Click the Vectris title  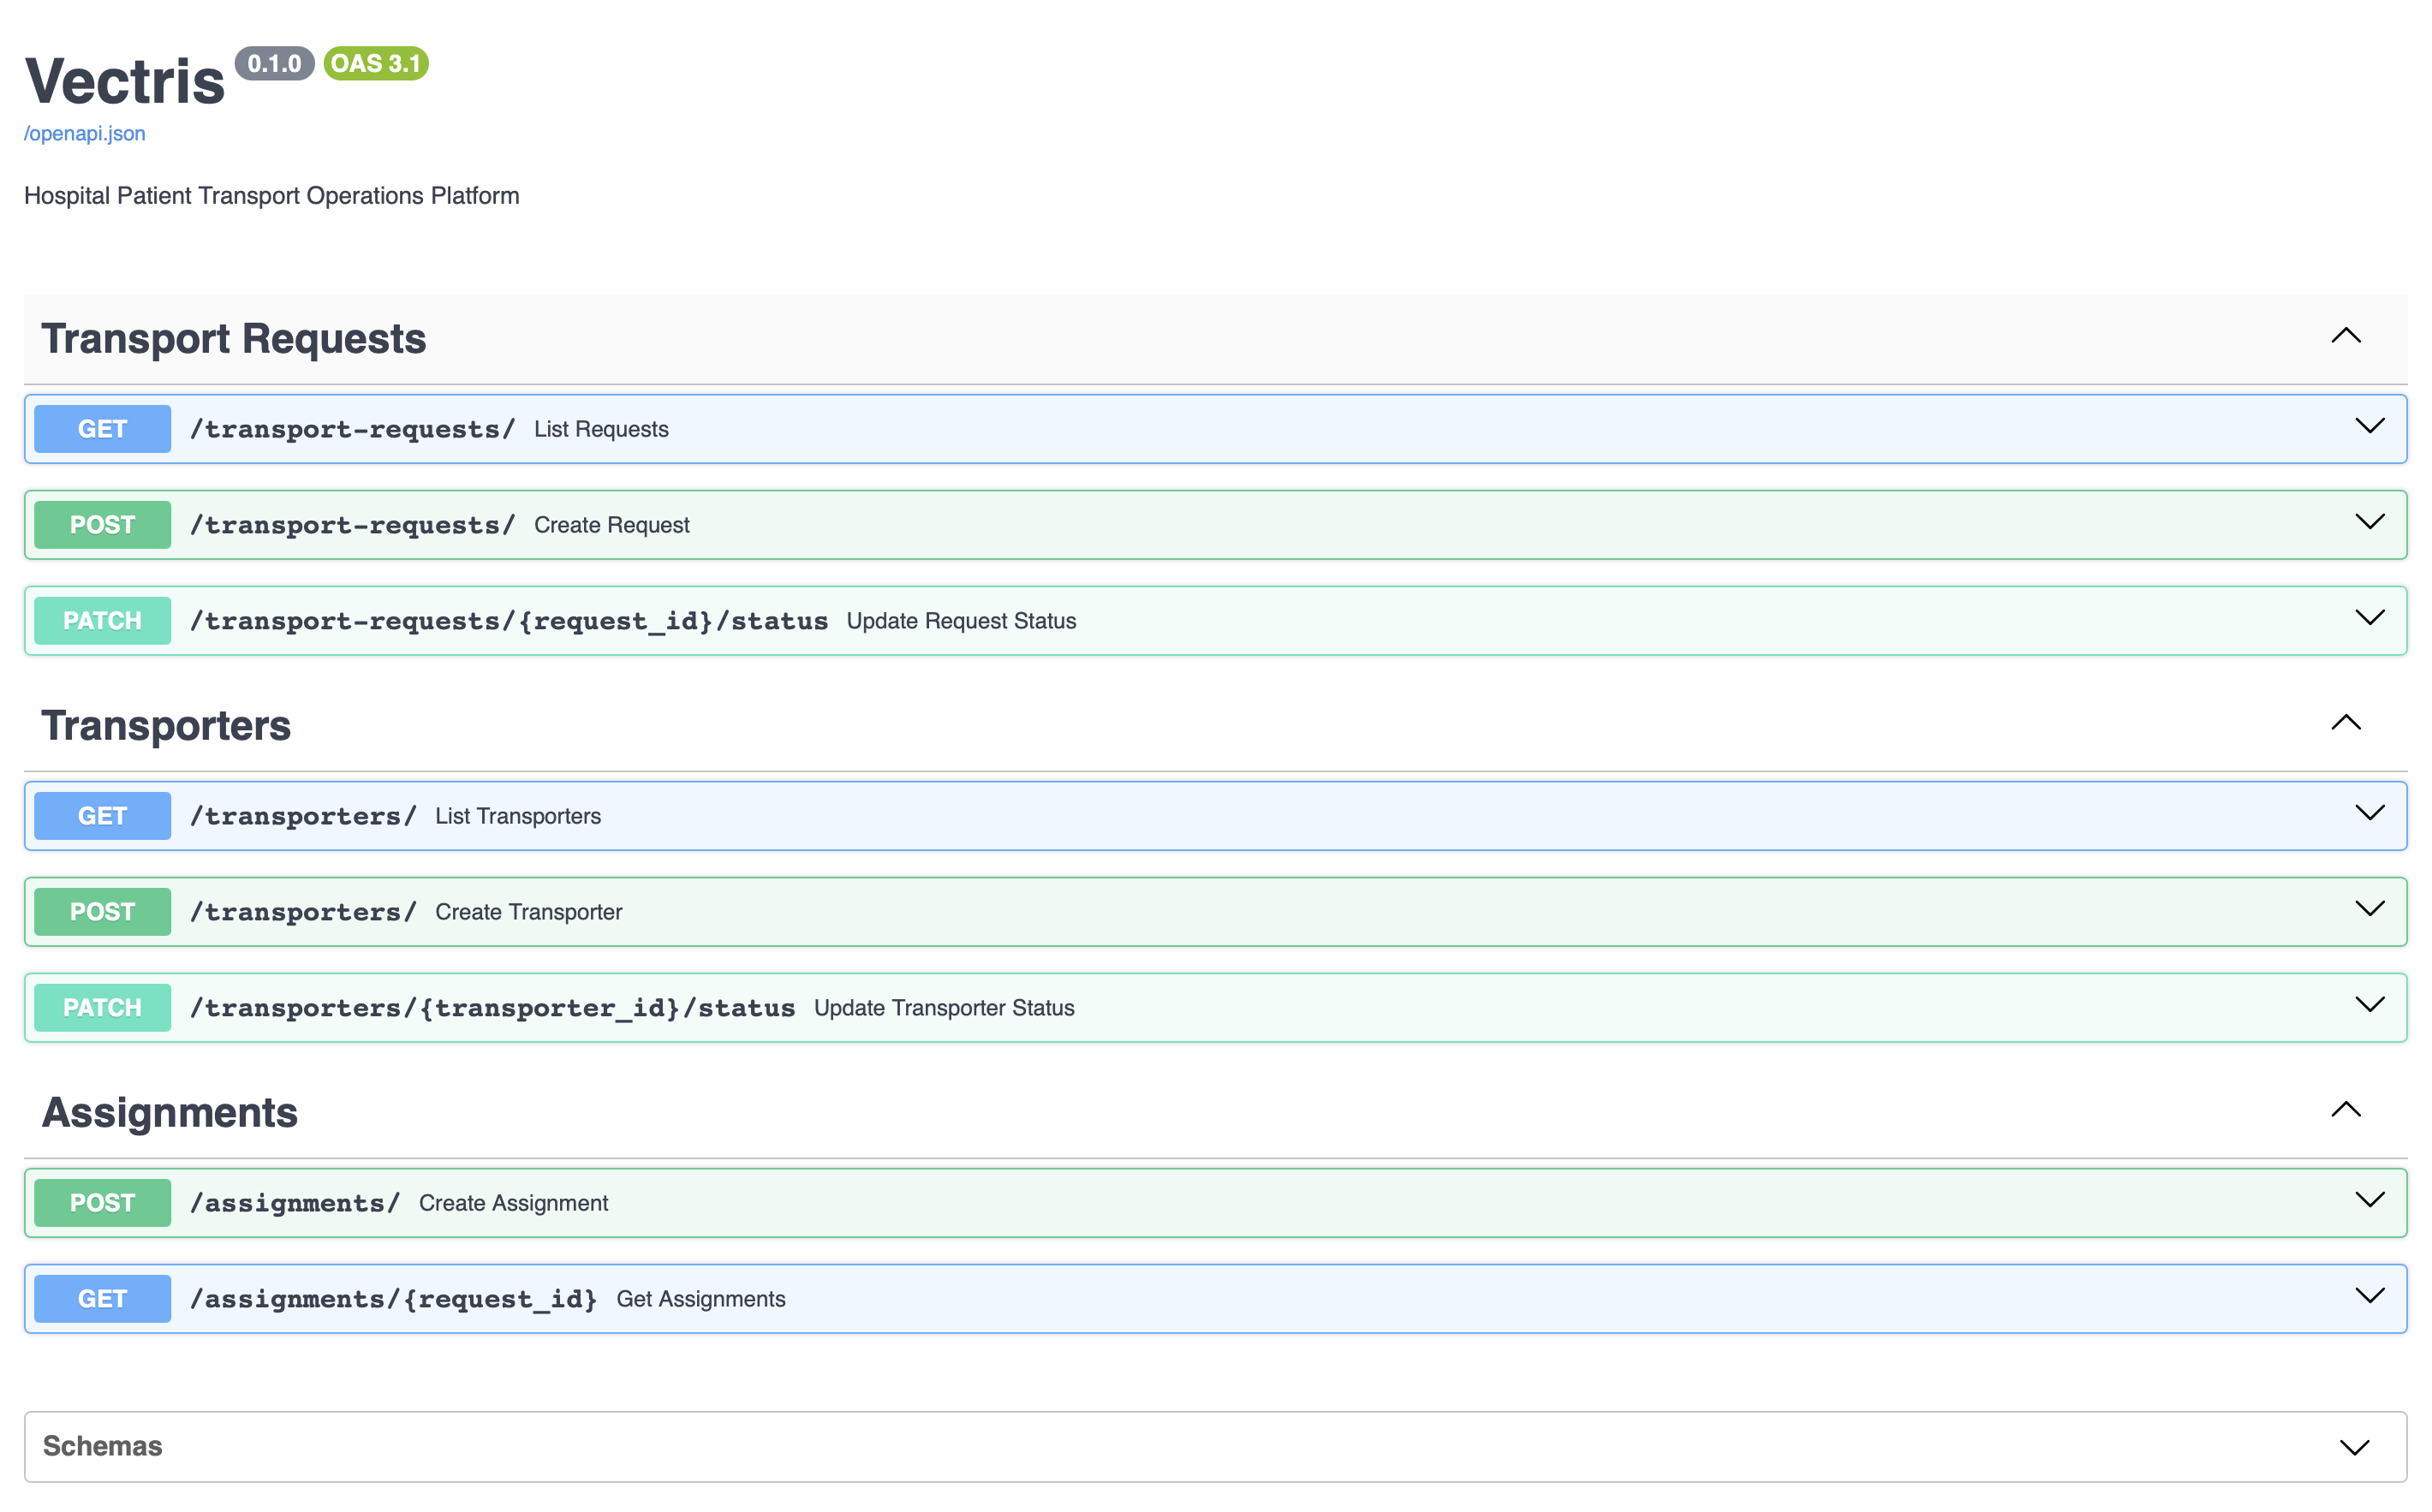125,81
